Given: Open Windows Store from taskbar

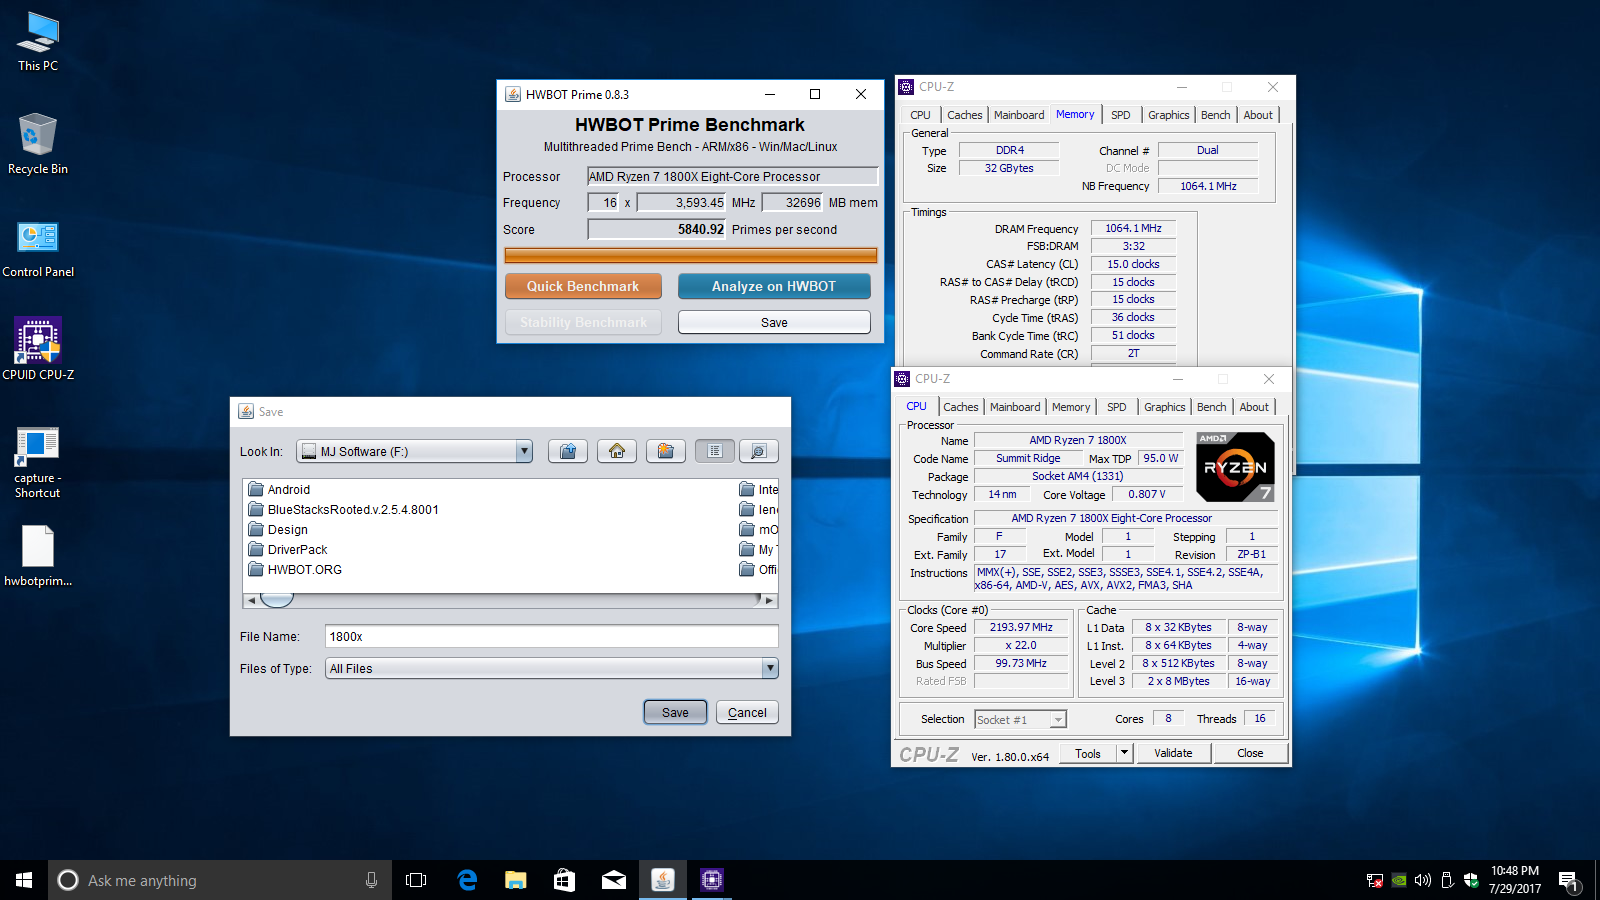Looking at the screenshot, I should tap(564, 880).
